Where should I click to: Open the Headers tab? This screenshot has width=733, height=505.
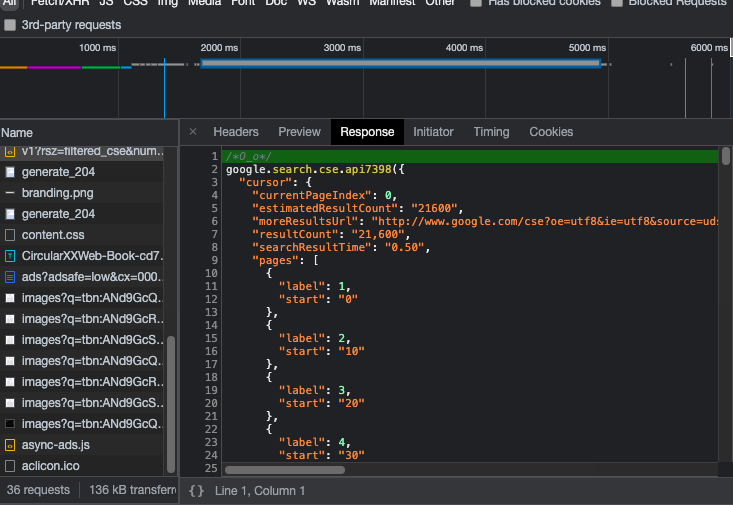point(236,132)
